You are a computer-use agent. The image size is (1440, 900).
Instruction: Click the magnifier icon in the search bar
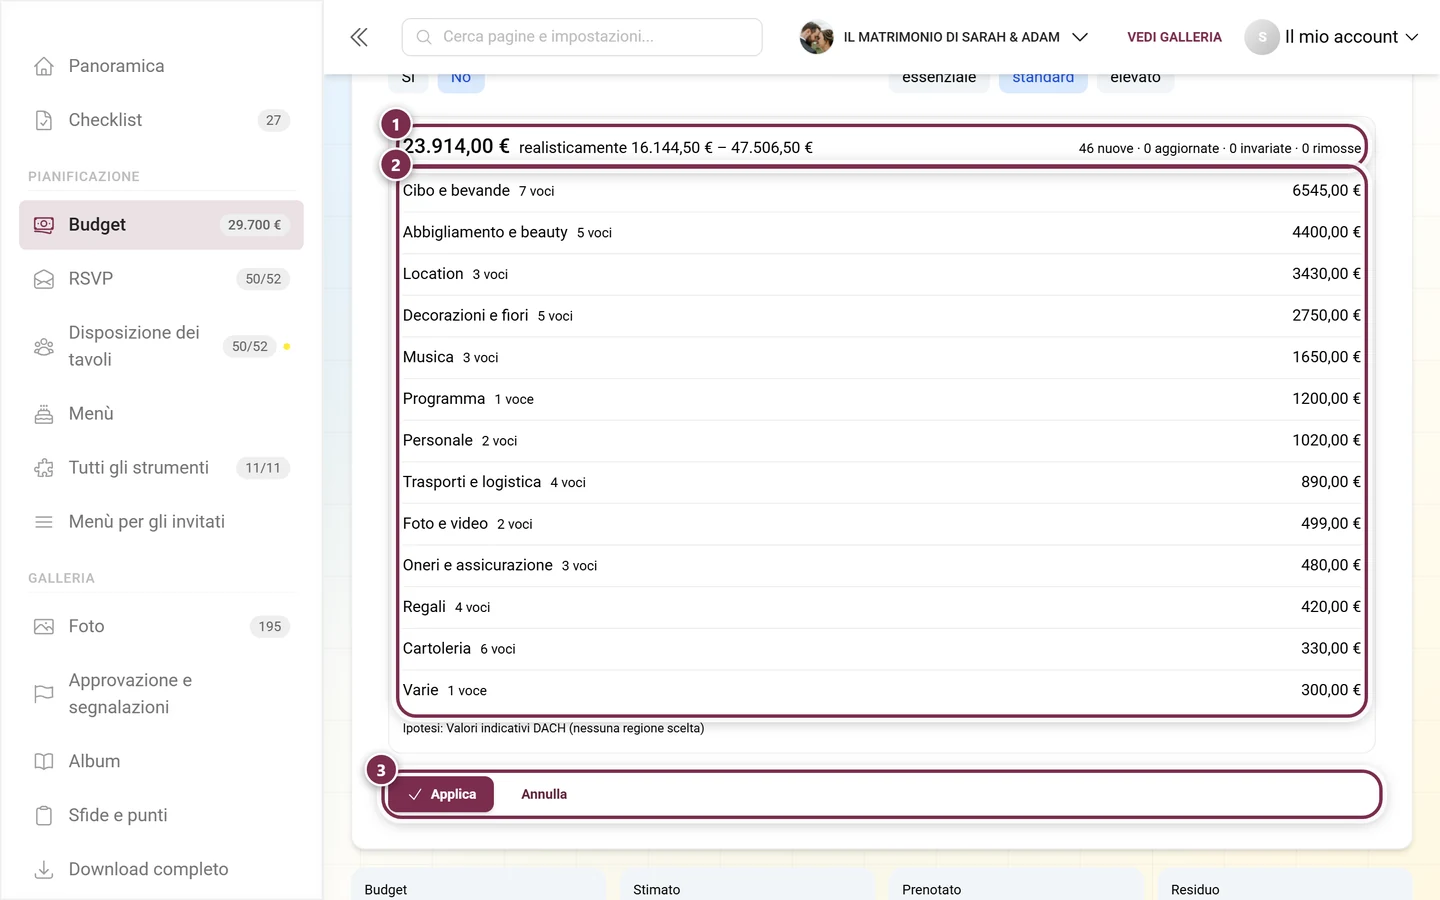tap(424, 37)
